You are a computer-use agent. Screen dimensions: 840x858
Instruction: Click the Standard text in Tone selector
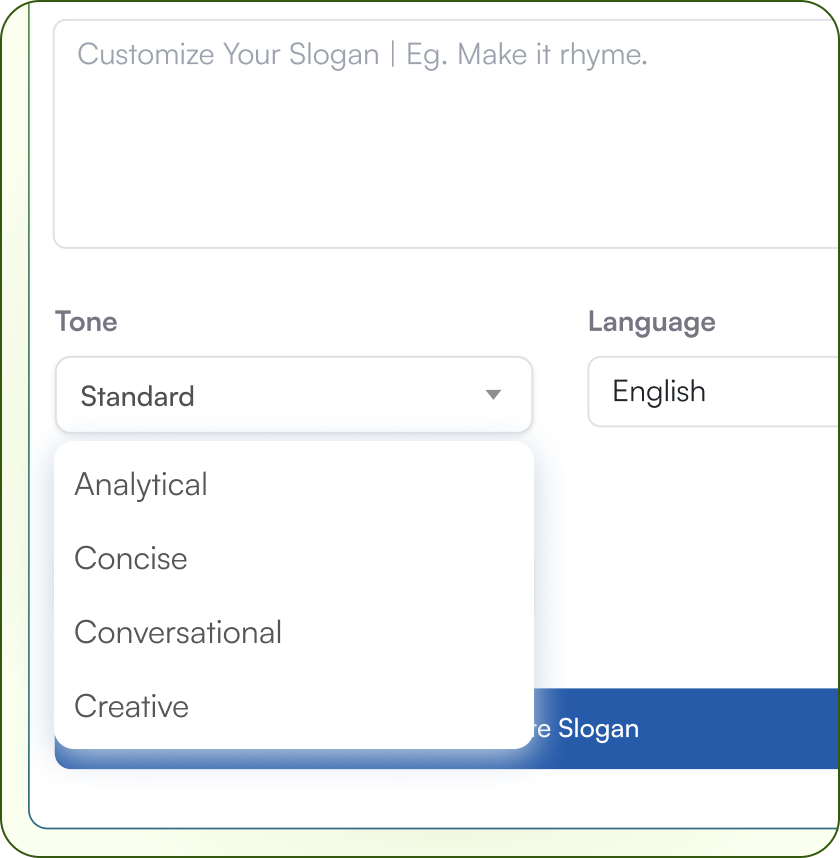coord(137,396)
